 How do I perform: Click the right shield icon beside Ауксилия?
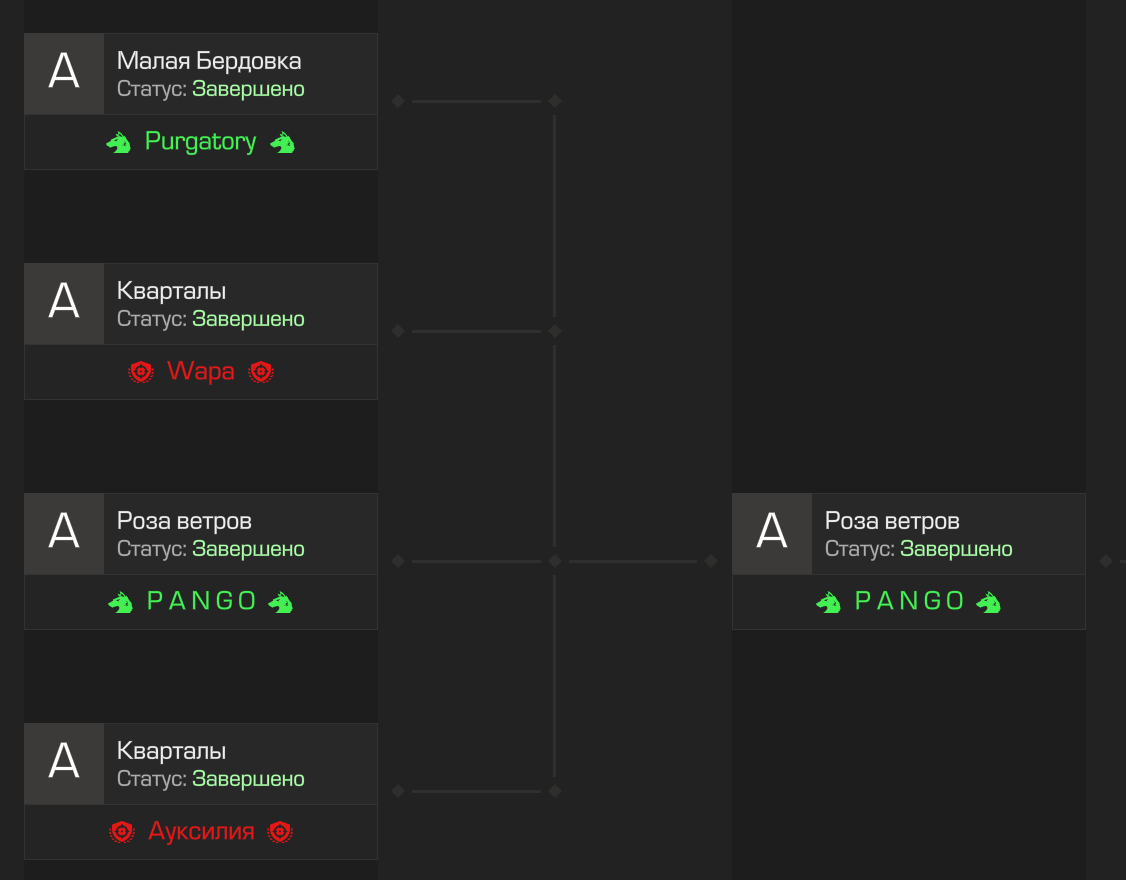click(279, 832)
